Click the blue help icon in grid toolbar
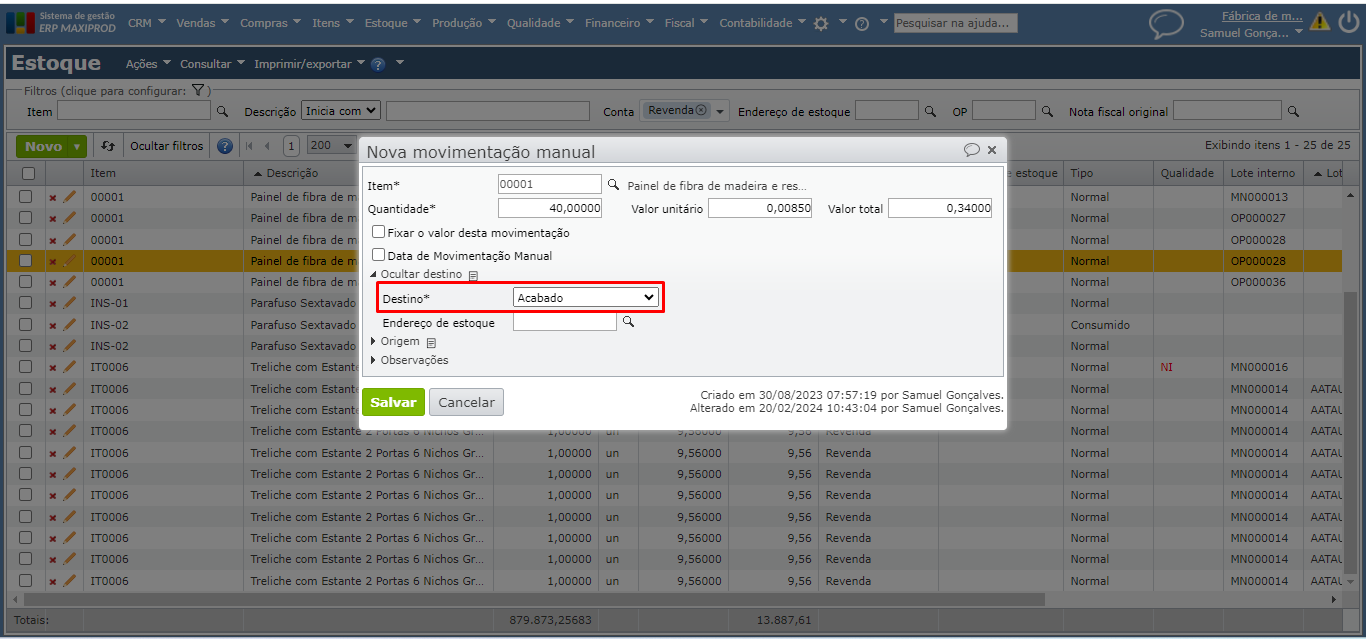Screen dimensions: 1366x639 tap(225, 146)
